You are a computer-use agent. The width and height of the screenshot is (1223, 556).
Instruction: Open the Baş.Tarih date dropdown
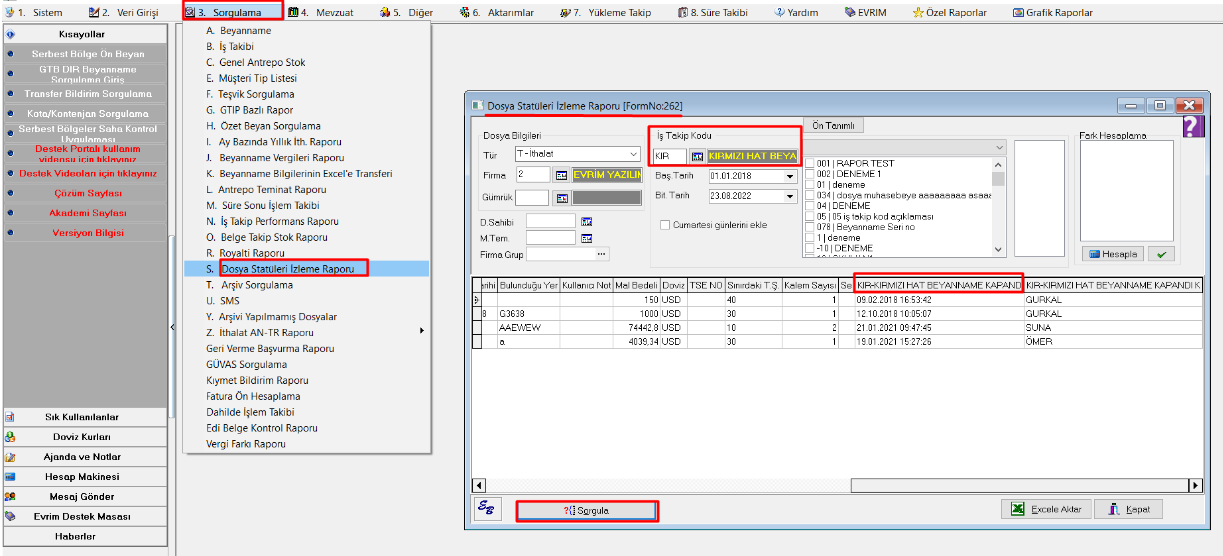tap(790, 176)
